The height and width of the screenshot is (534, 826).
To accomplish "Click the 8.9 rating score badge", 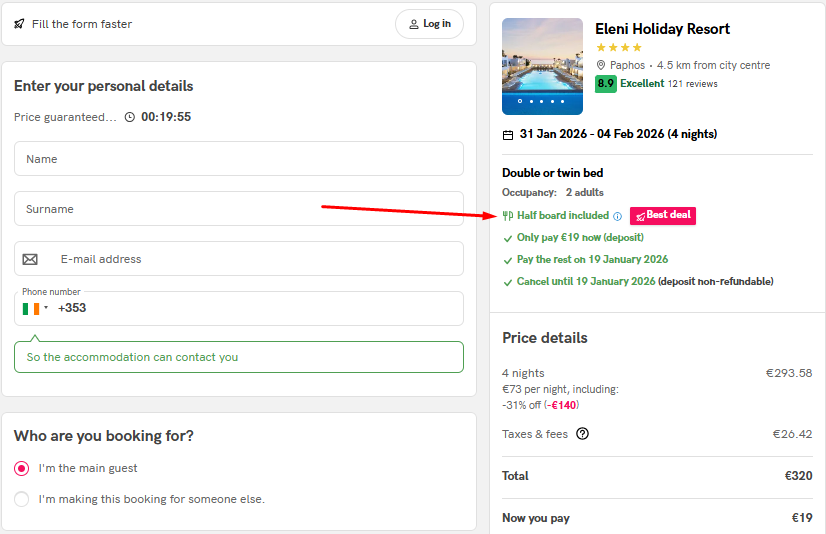I will [606, 84].
